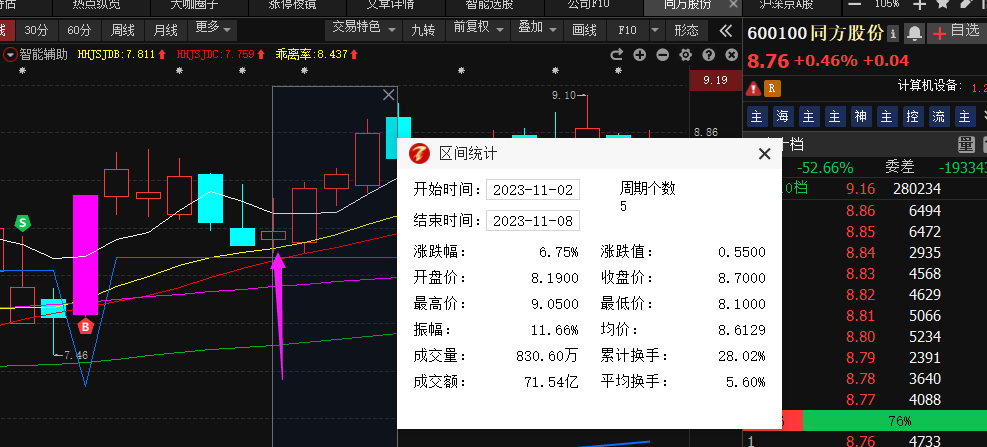This screenshot has height=447, width=987.
Task: Click the restore/redo arrow icon in chart toolbar
Action: (x=617, y=55)
